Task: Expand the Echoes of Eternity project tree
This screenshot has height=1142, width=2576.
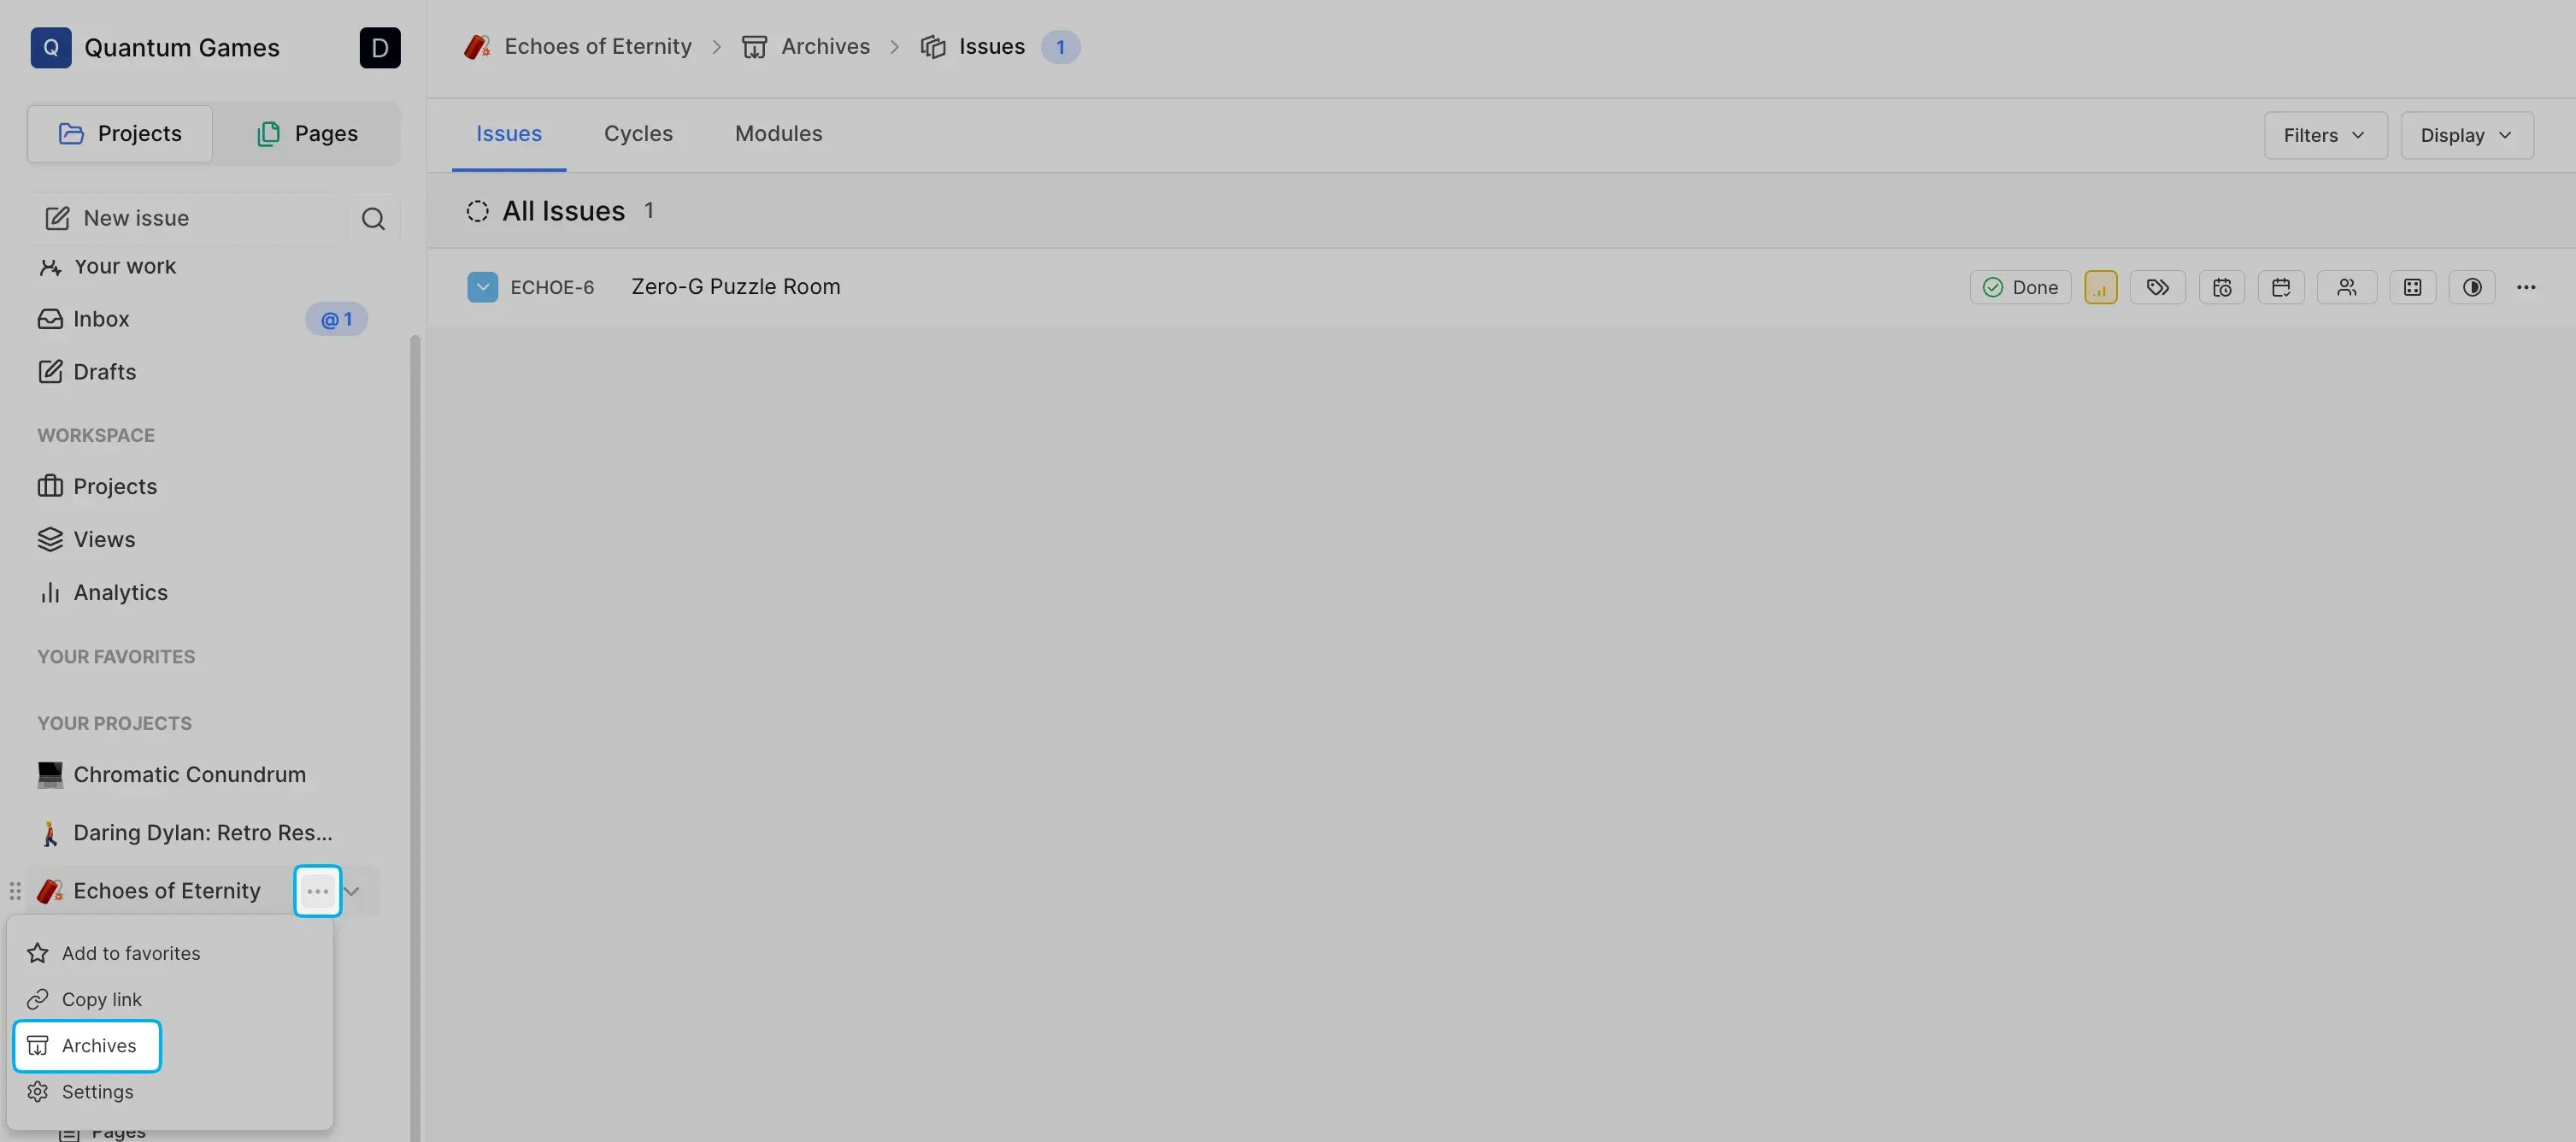Action: click(x=352, y=890)
